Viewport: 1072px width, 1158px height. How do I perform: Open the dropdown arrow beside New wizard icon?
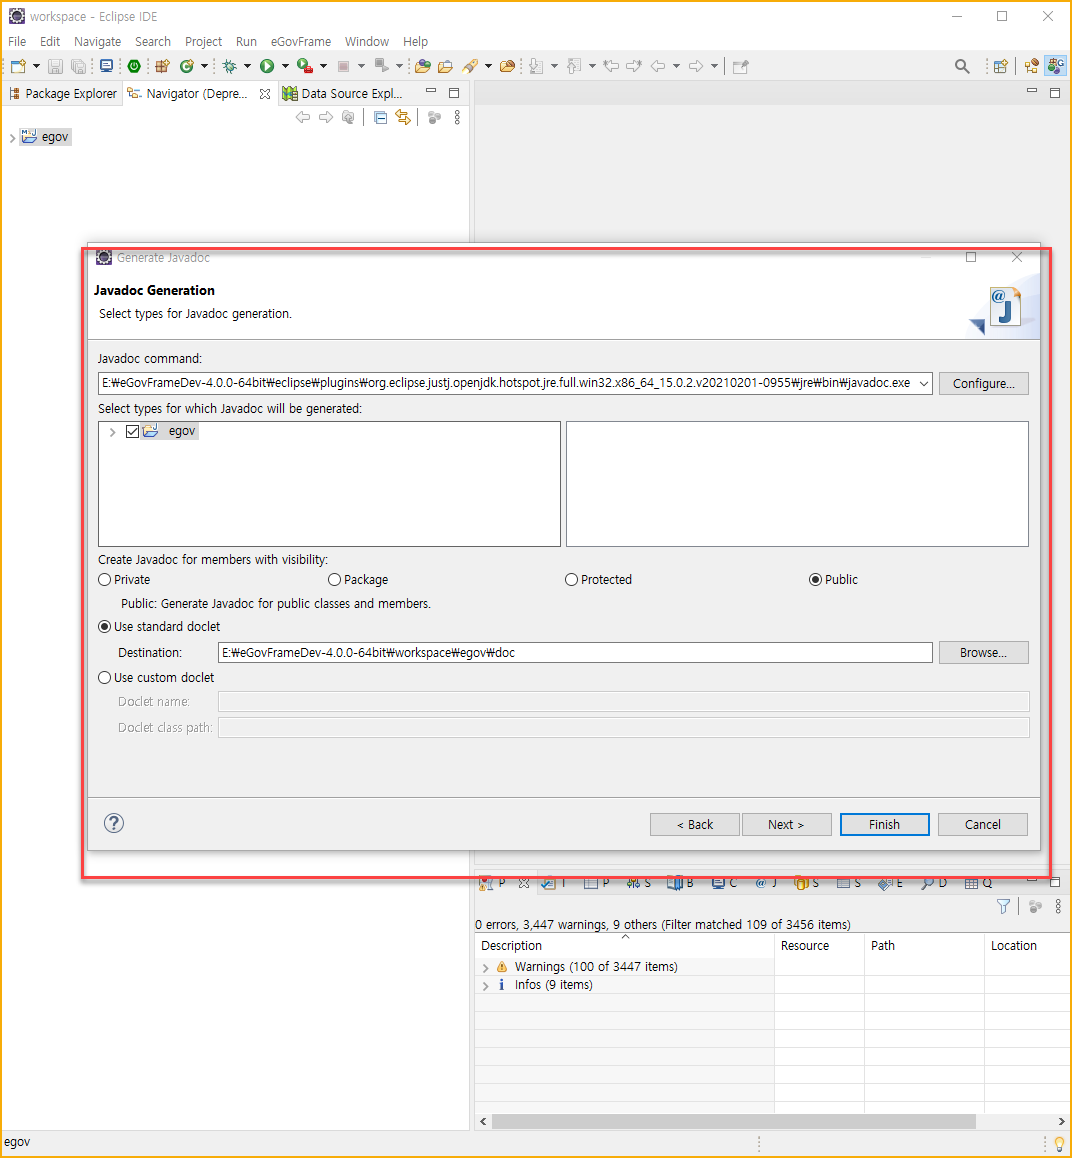[36, 66]
